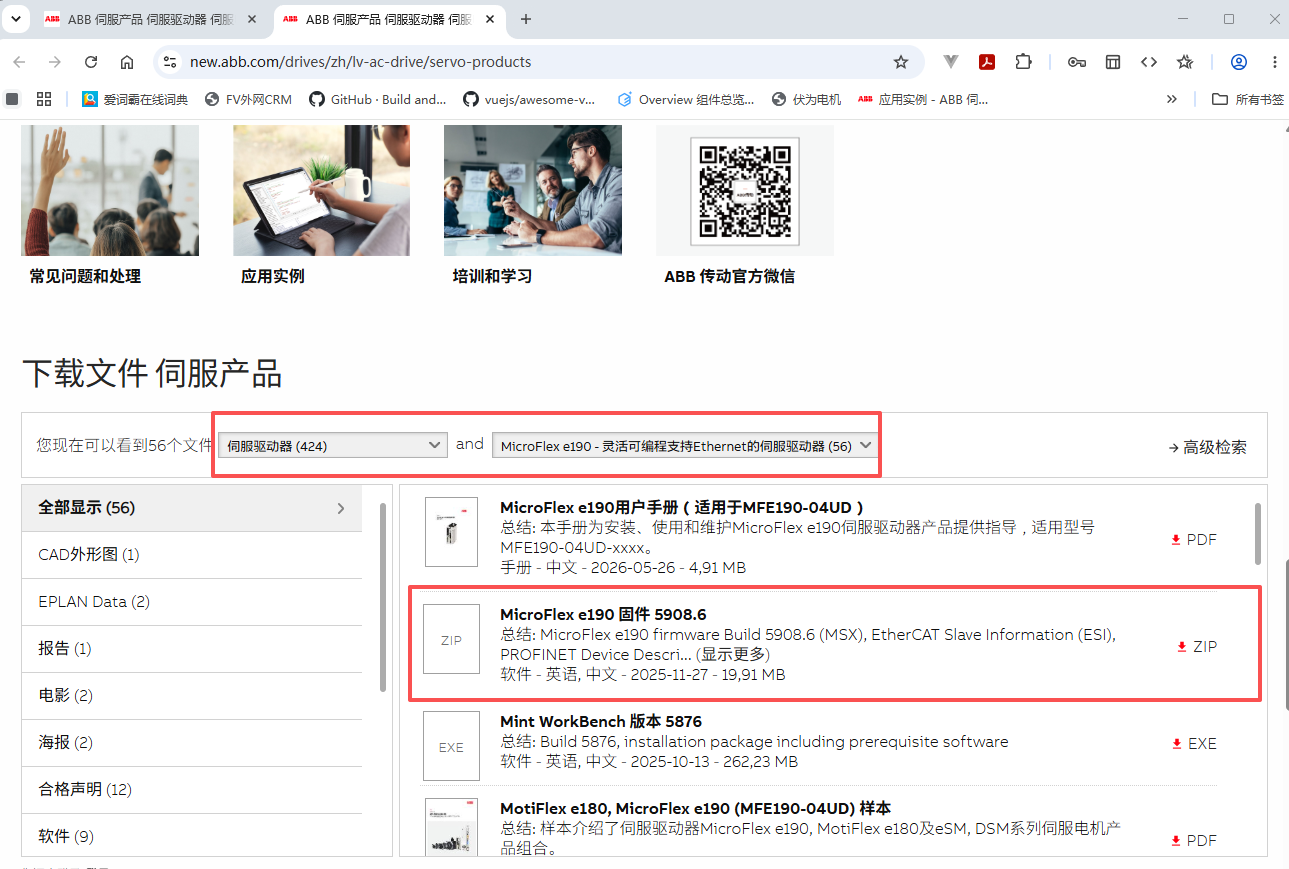Click the ABB 传动官方微信 QR code
Viewport: 1289px width, 869px height.
pyautogui.click(x=745, y=190)
